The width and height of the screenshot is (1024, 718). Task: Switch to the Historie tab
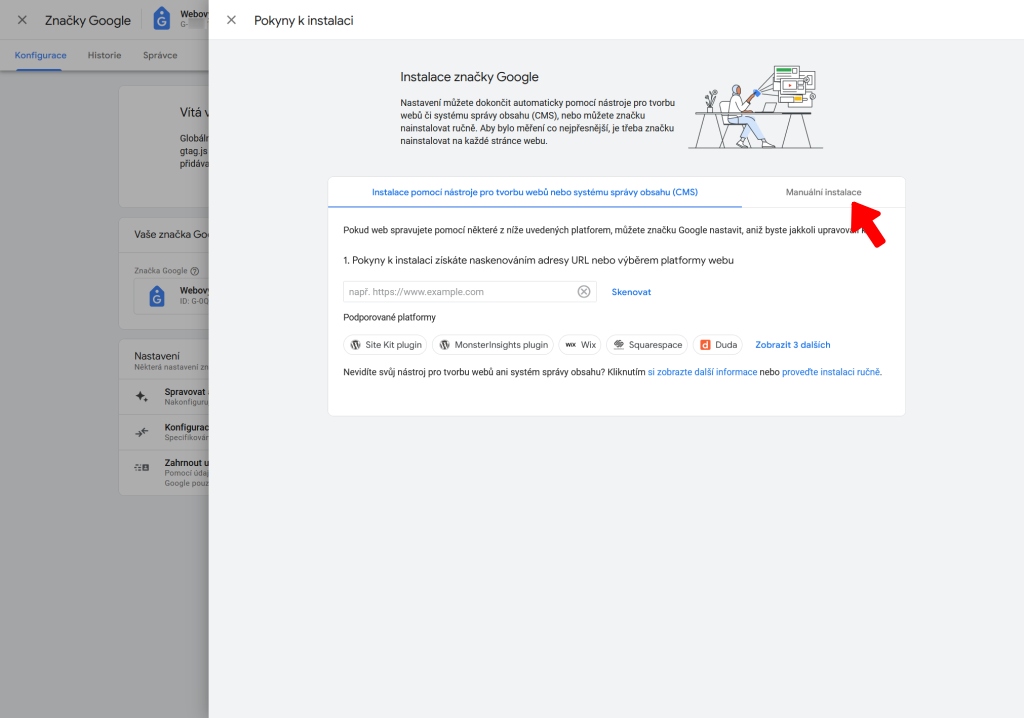pos(103,55)
